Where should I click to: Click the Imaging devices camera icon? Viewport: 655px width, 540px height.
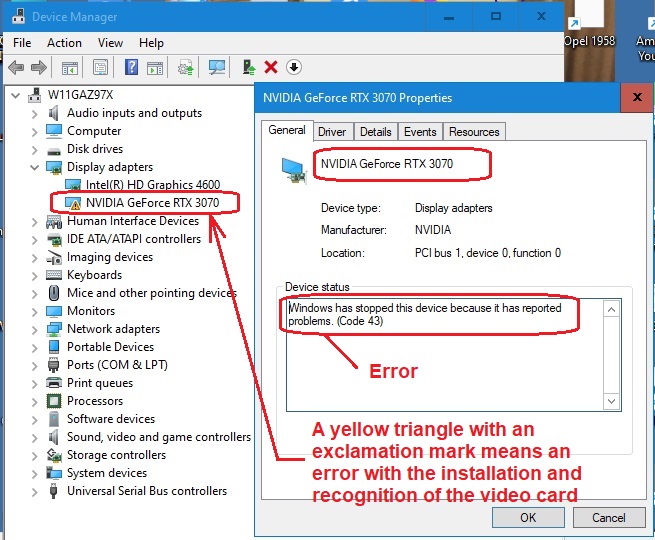pyautogui.click(x=54, y=257)
